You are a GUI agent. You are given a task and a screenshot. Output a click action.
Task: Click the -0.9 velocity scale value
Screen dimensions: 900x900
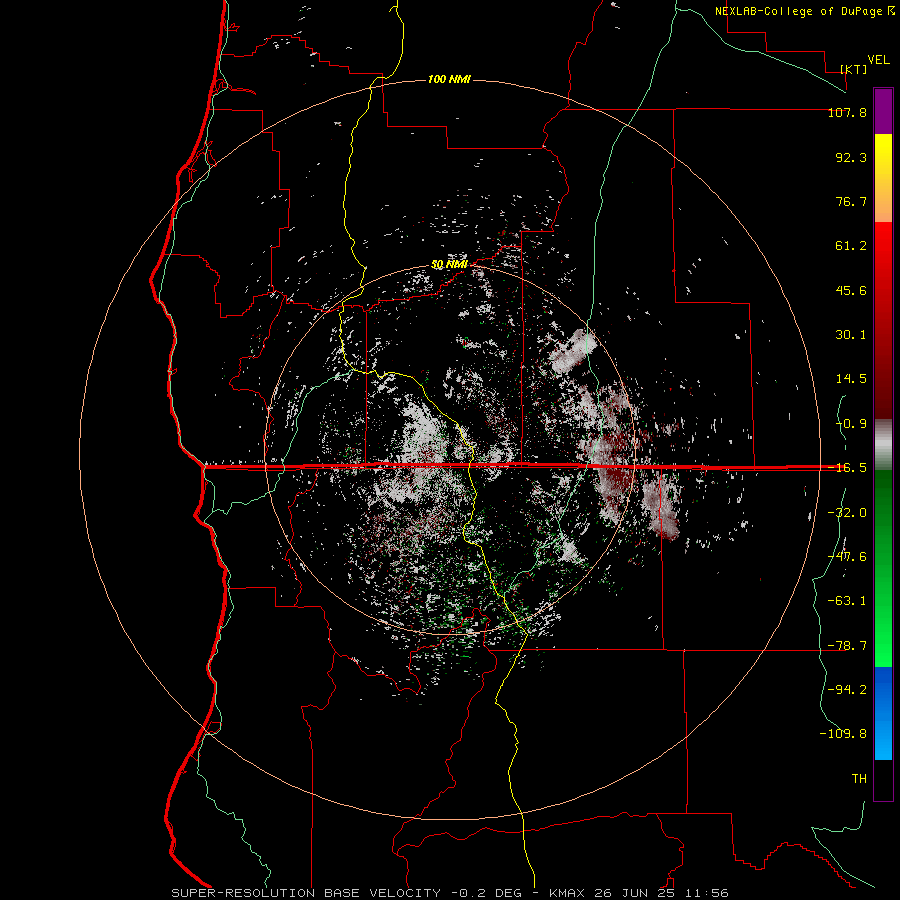(851, 424)
